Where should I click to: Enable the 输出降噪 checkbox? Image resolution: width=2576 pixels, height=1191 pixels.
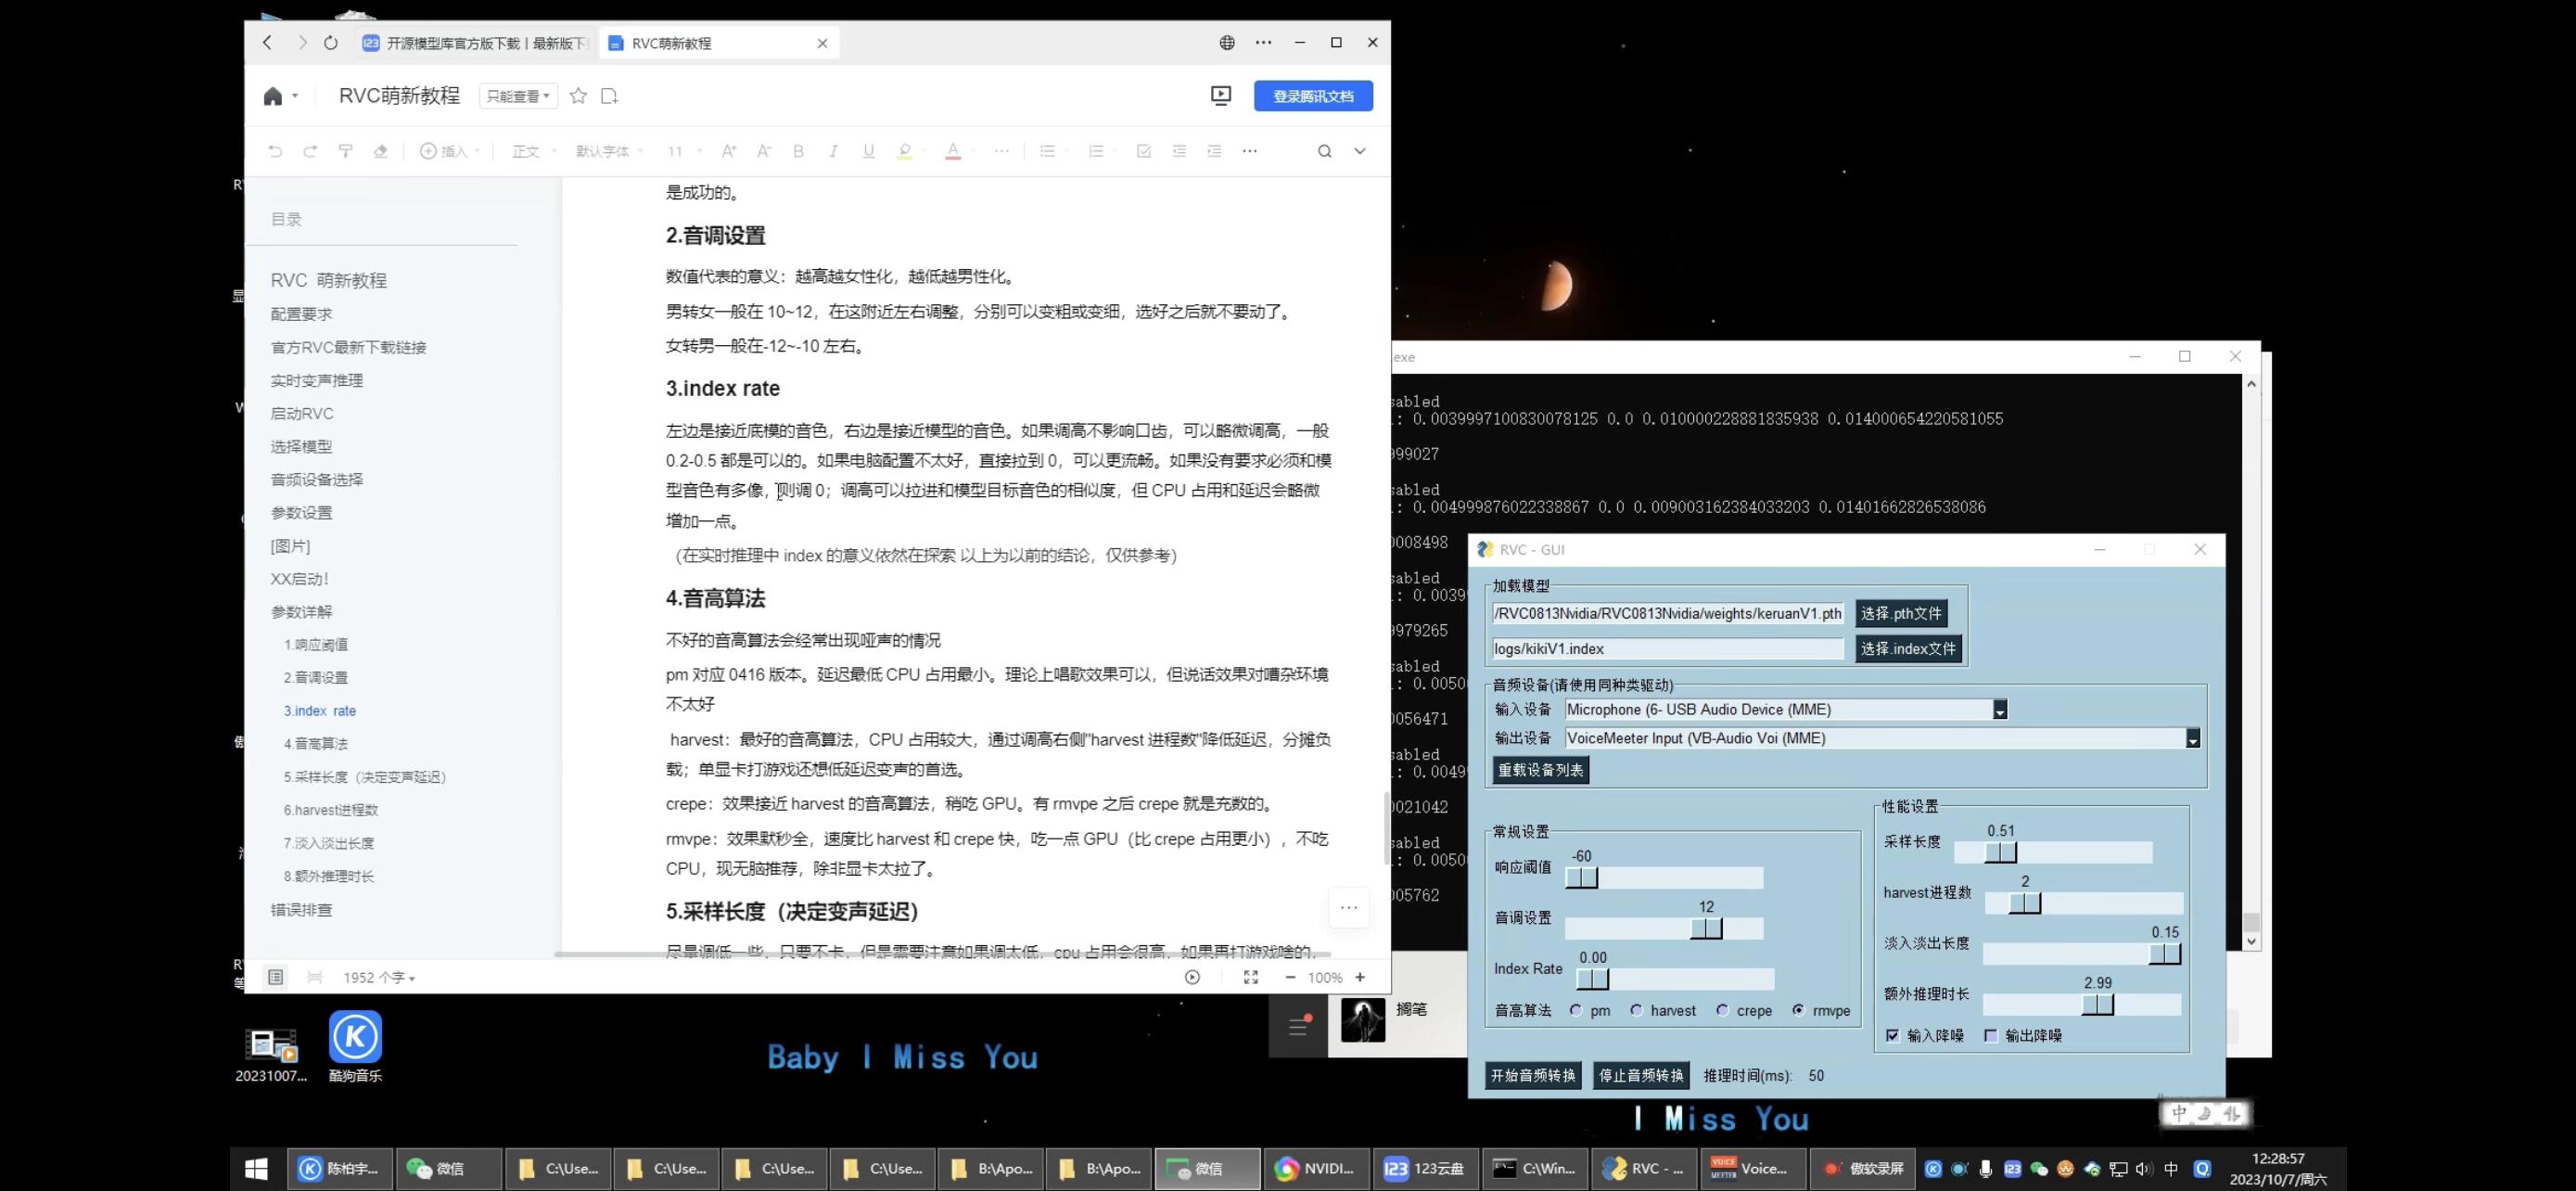tap(1990, 1035)
